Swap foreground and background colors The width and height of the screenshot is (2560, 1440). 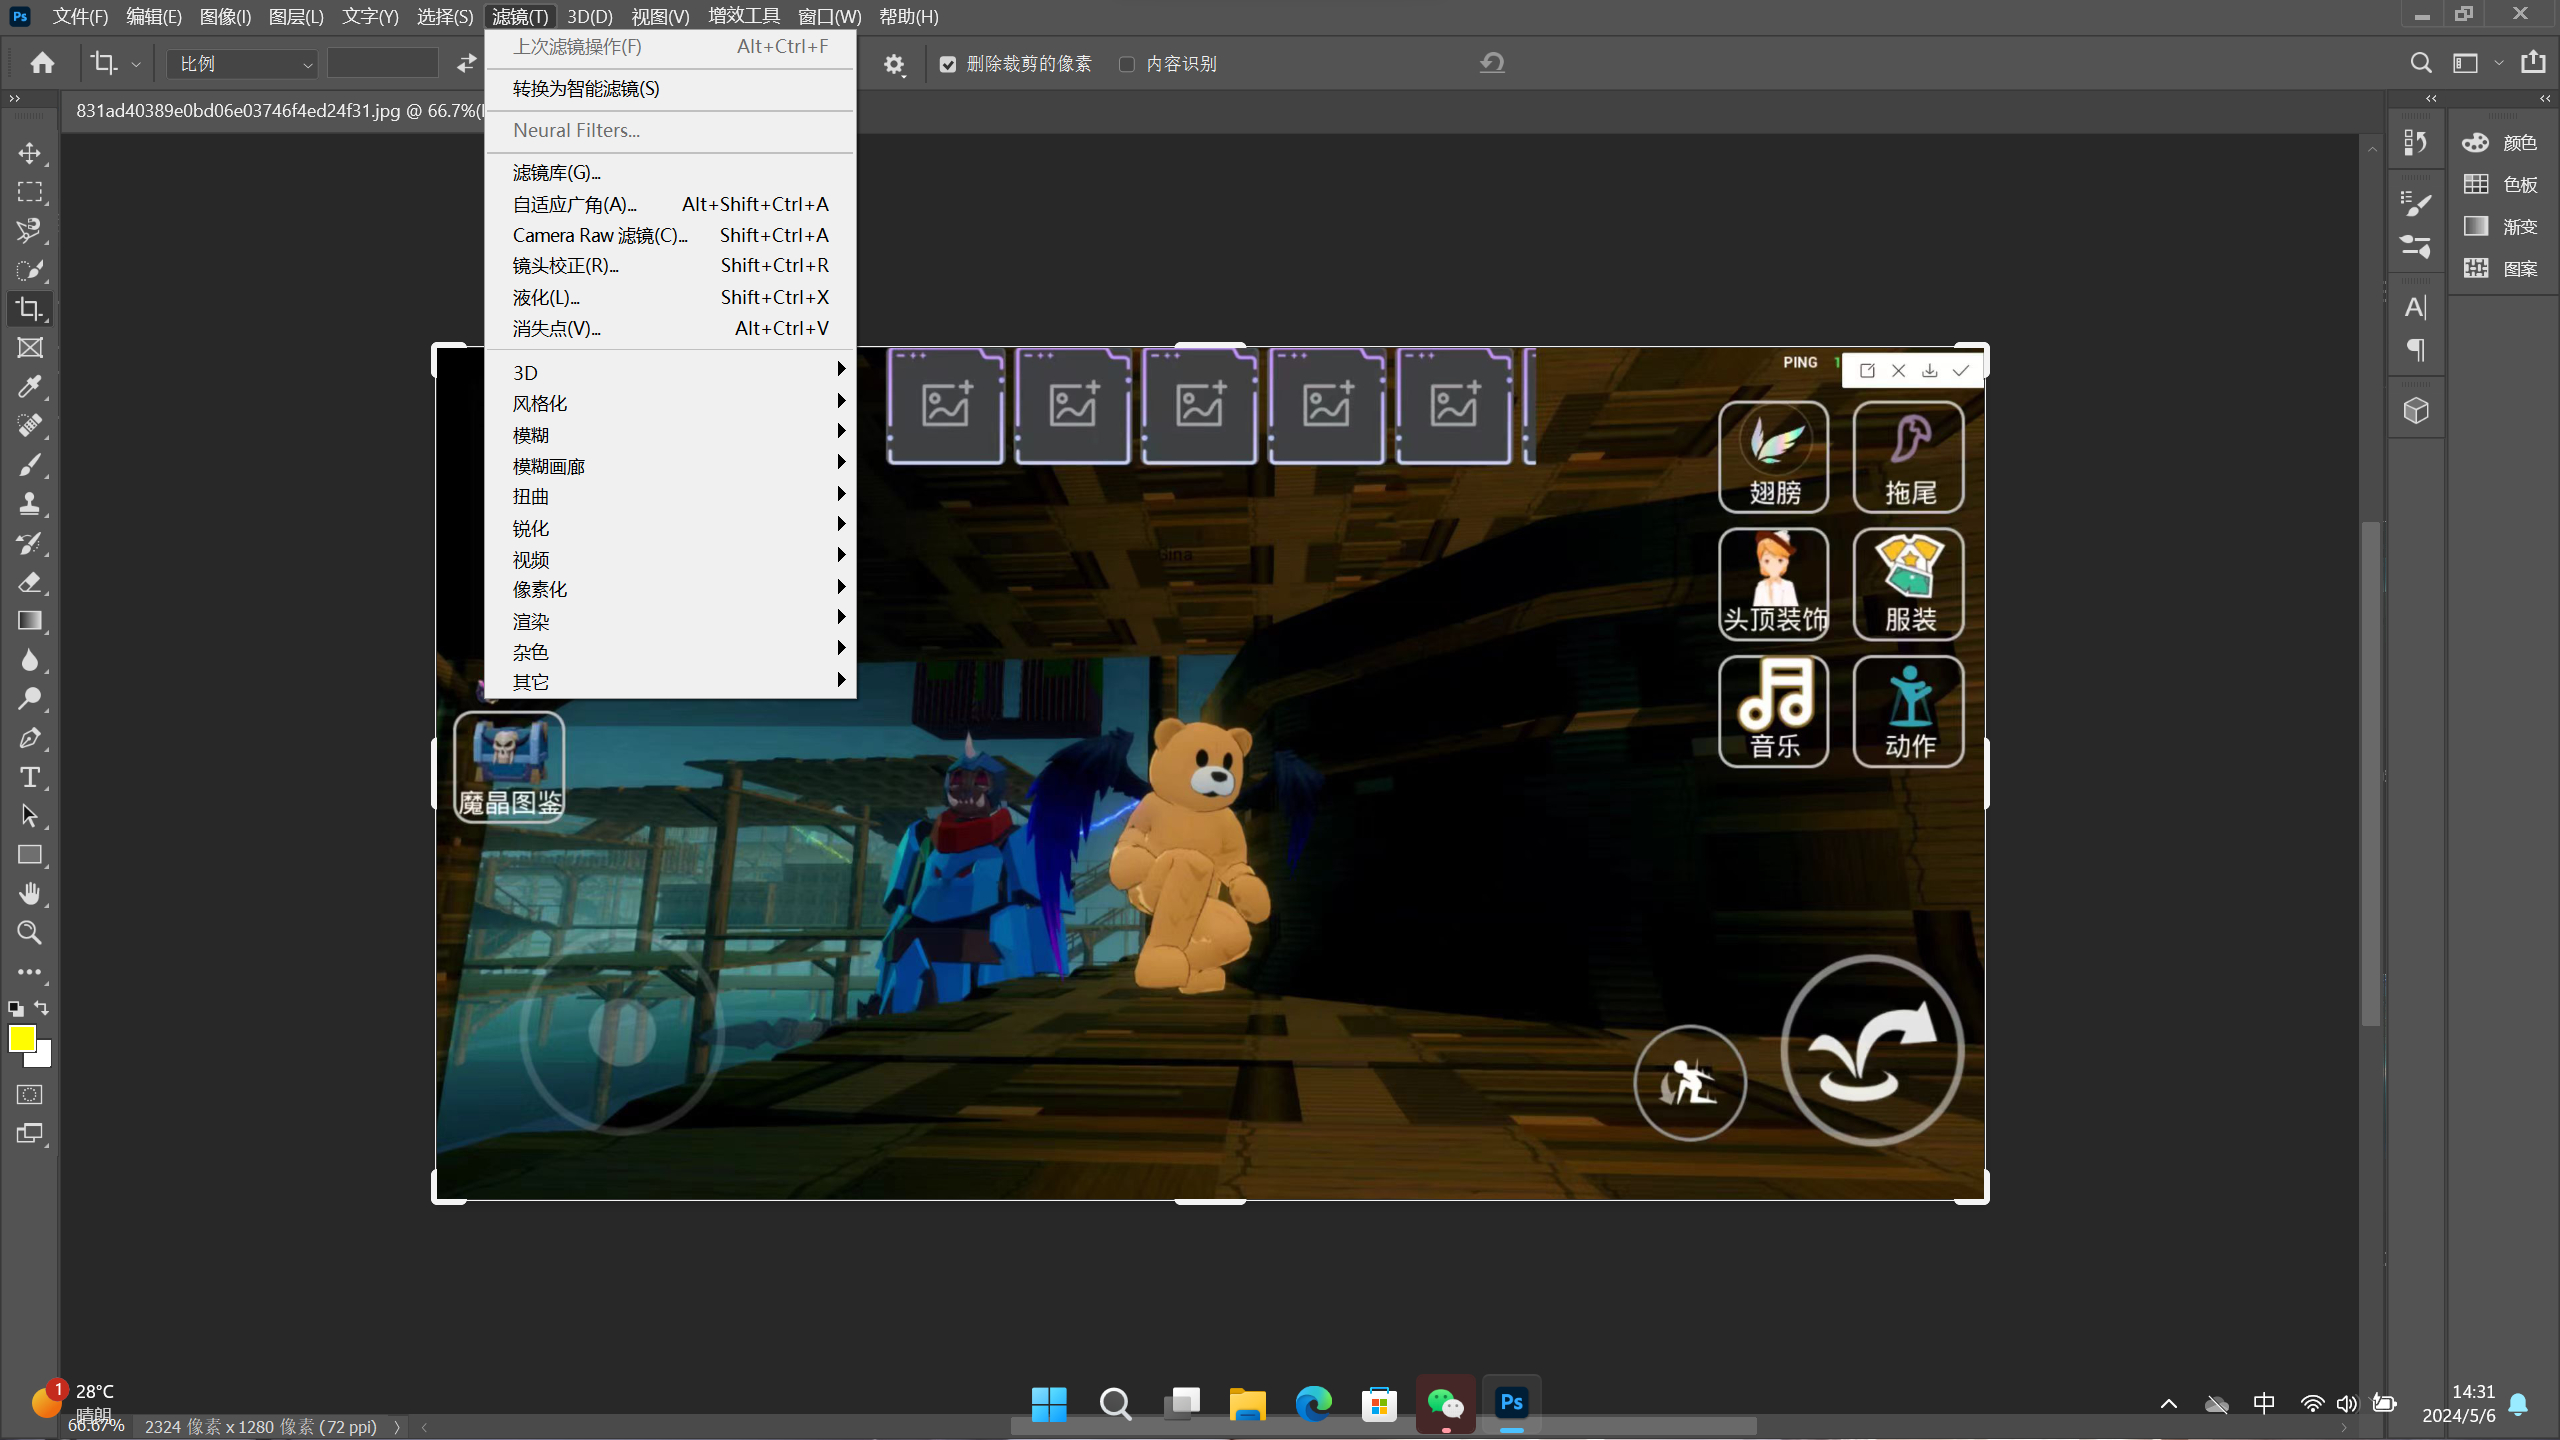(42, 1008)
